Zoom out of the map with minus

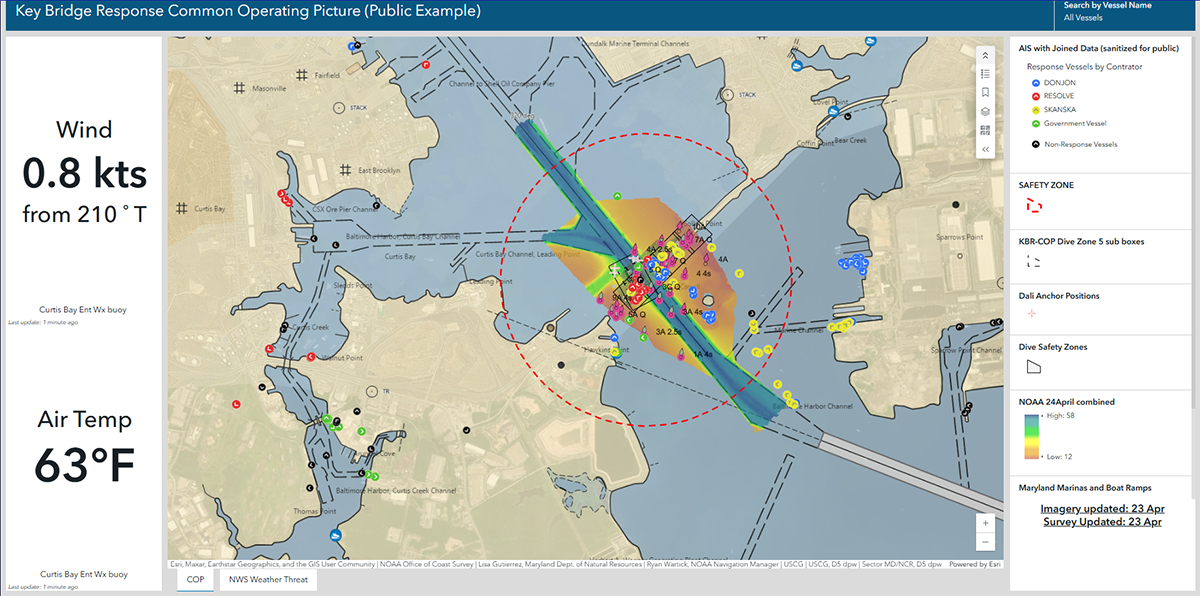pyautogui.click(x=985, y=542)
